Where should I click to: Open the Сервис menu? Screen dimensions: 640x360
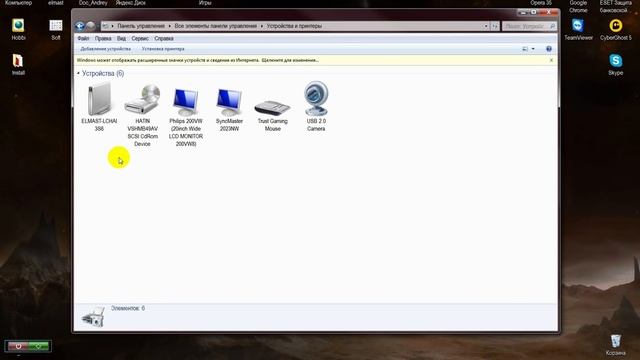click(140, 38)
